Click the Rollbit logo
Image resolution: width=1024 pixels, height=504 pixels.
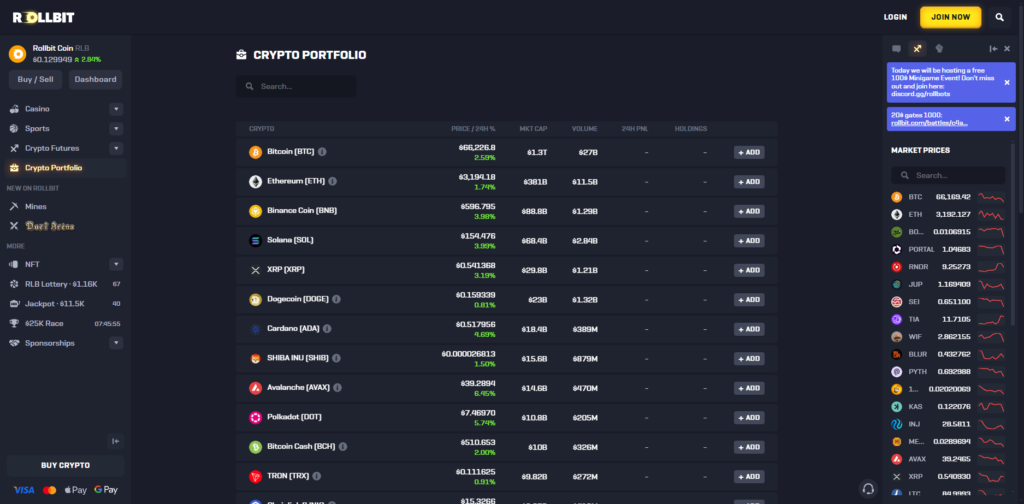coord(43,18)
